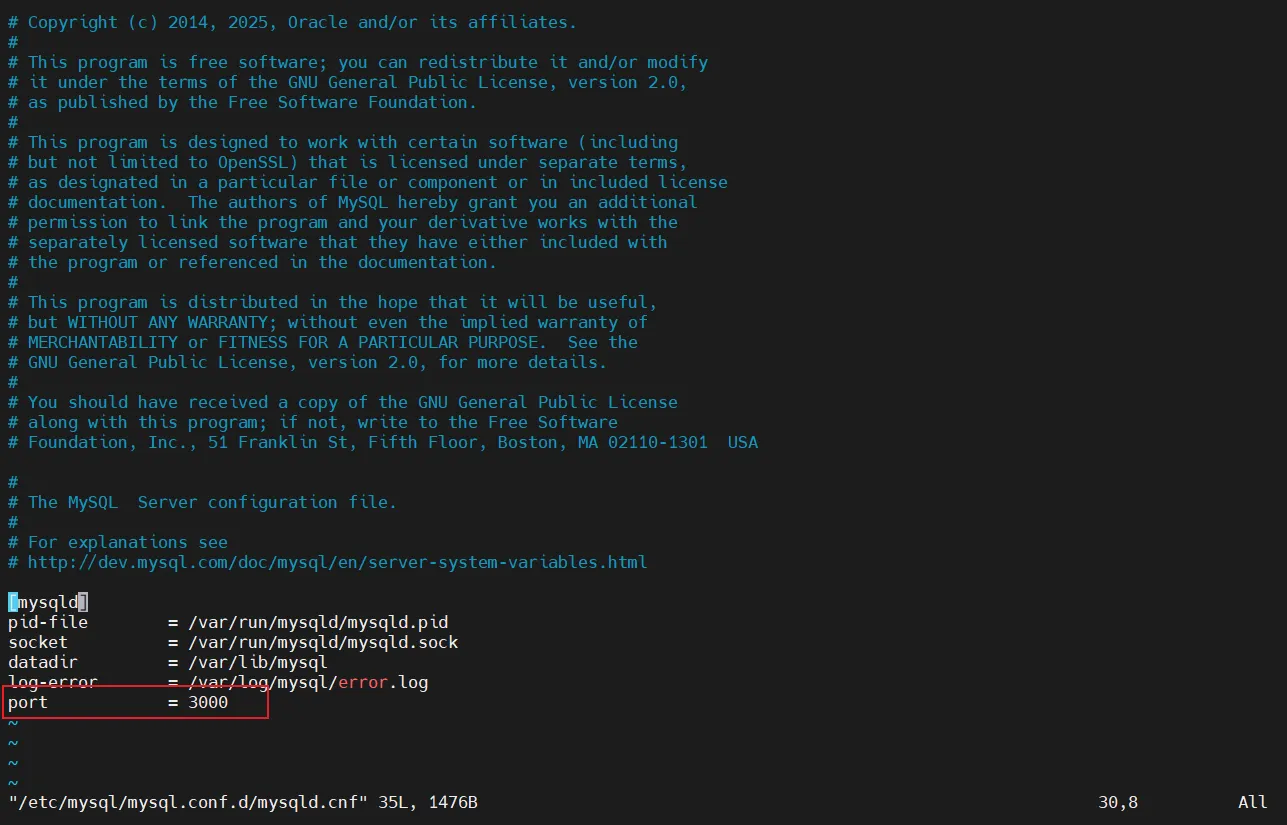The image size is (1287, 825).
Task: Click the cursor position indicator 30,8
Action: [1118, 802]
